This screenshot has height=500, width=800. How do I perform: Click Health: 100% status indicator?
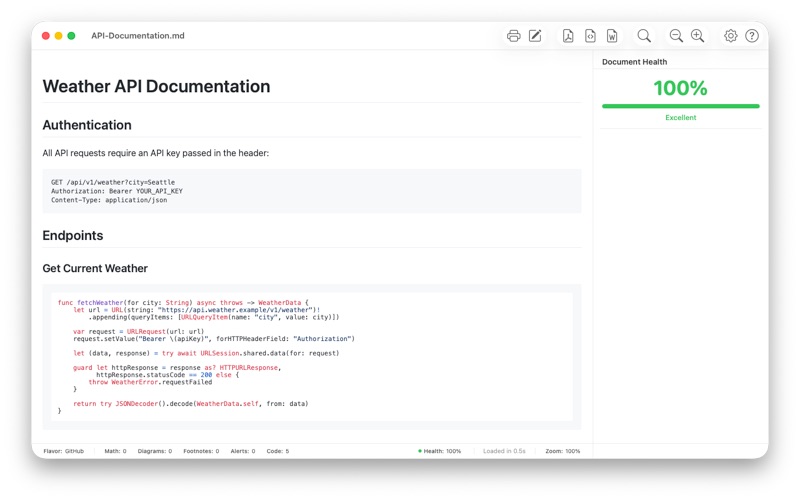(439, 451)
